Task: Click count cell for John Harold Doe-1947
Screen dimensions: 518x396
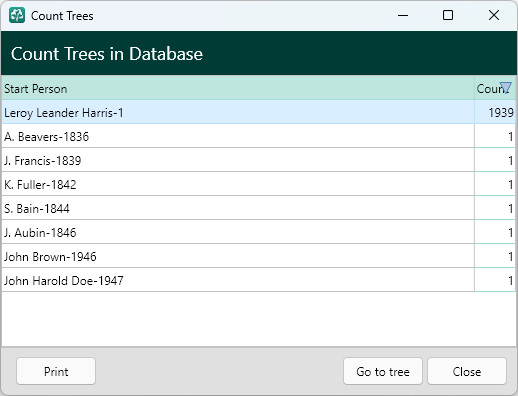Action: click(495, 280)
